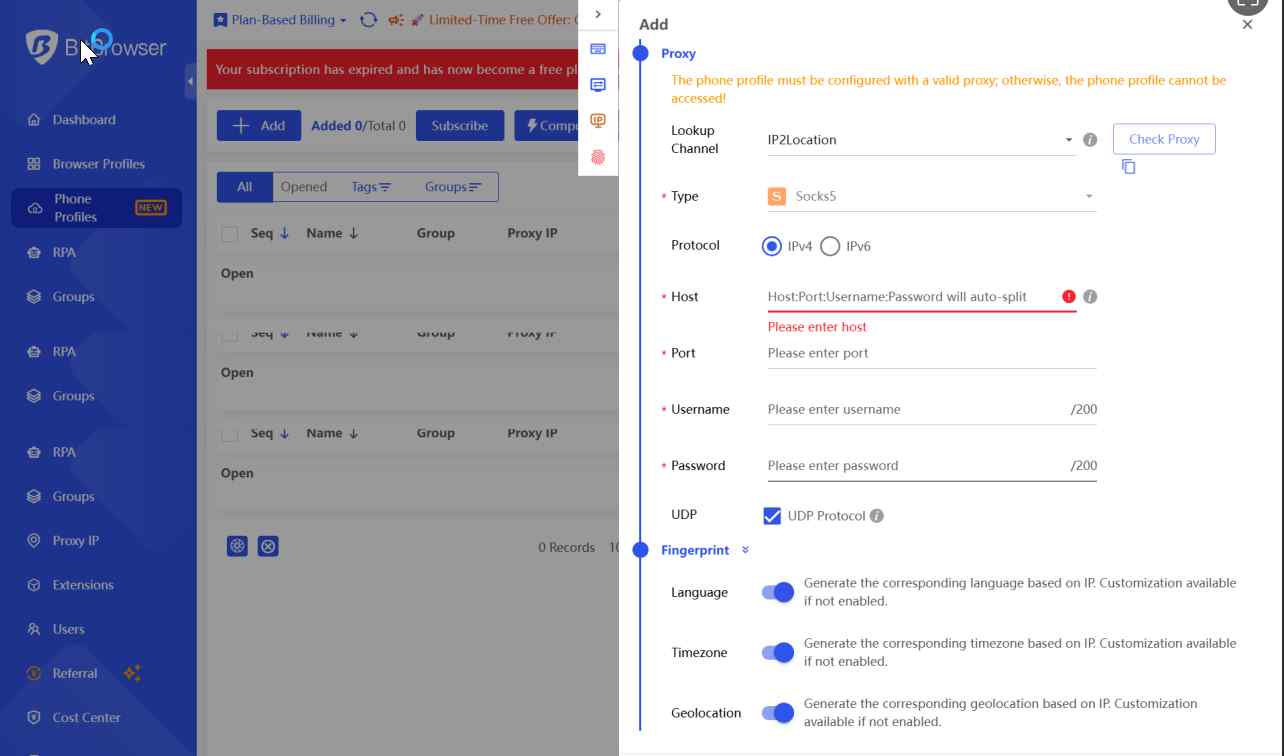Click the refresh icon in top bar
The width and height of the screenshot is (1284, 756).
pos(368,20)
